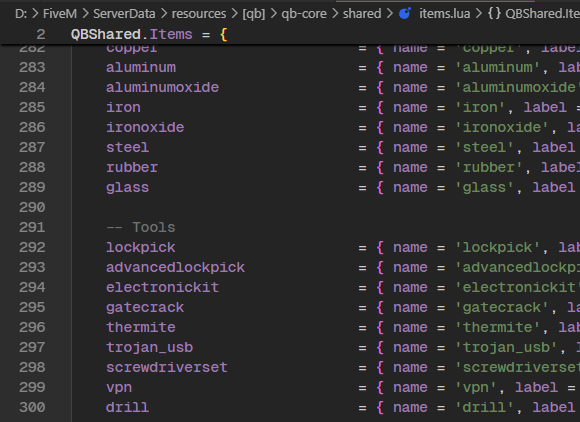The image size is (580, 422).
Task: Click the 'steel' key on line 287
Action: coord(128,147)
